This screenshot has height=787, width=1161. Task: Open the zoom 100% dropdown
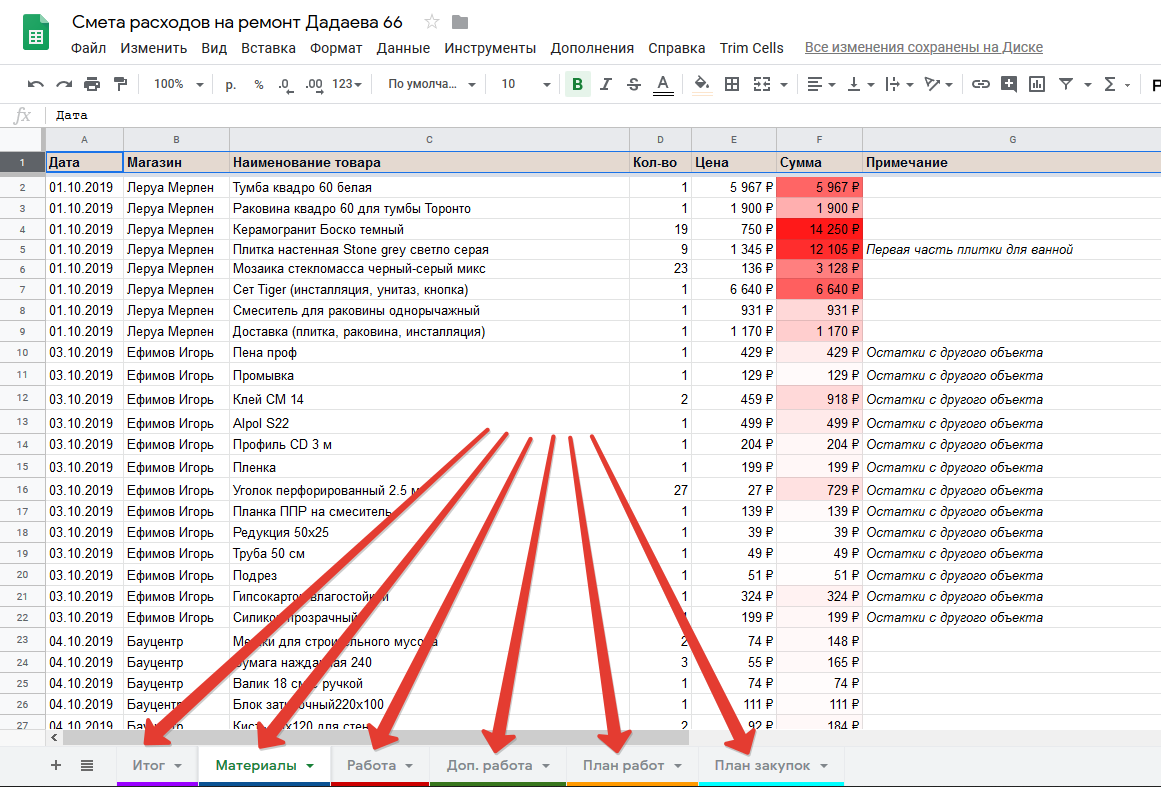[x=178, y=84]
